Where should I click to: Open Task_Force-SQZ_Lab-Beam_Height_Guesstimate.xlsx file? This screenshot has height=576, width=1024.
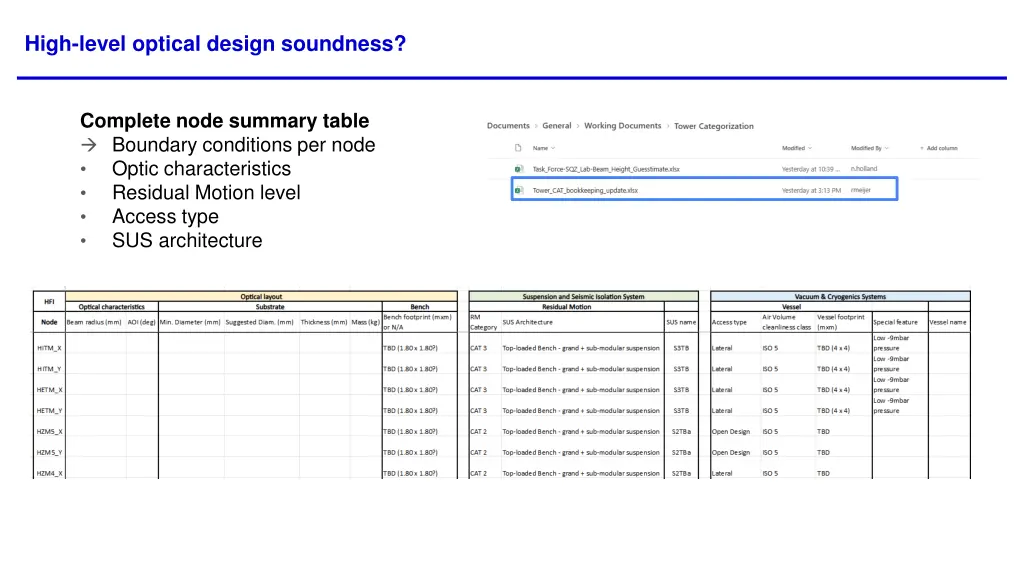[x=606, y=169]
